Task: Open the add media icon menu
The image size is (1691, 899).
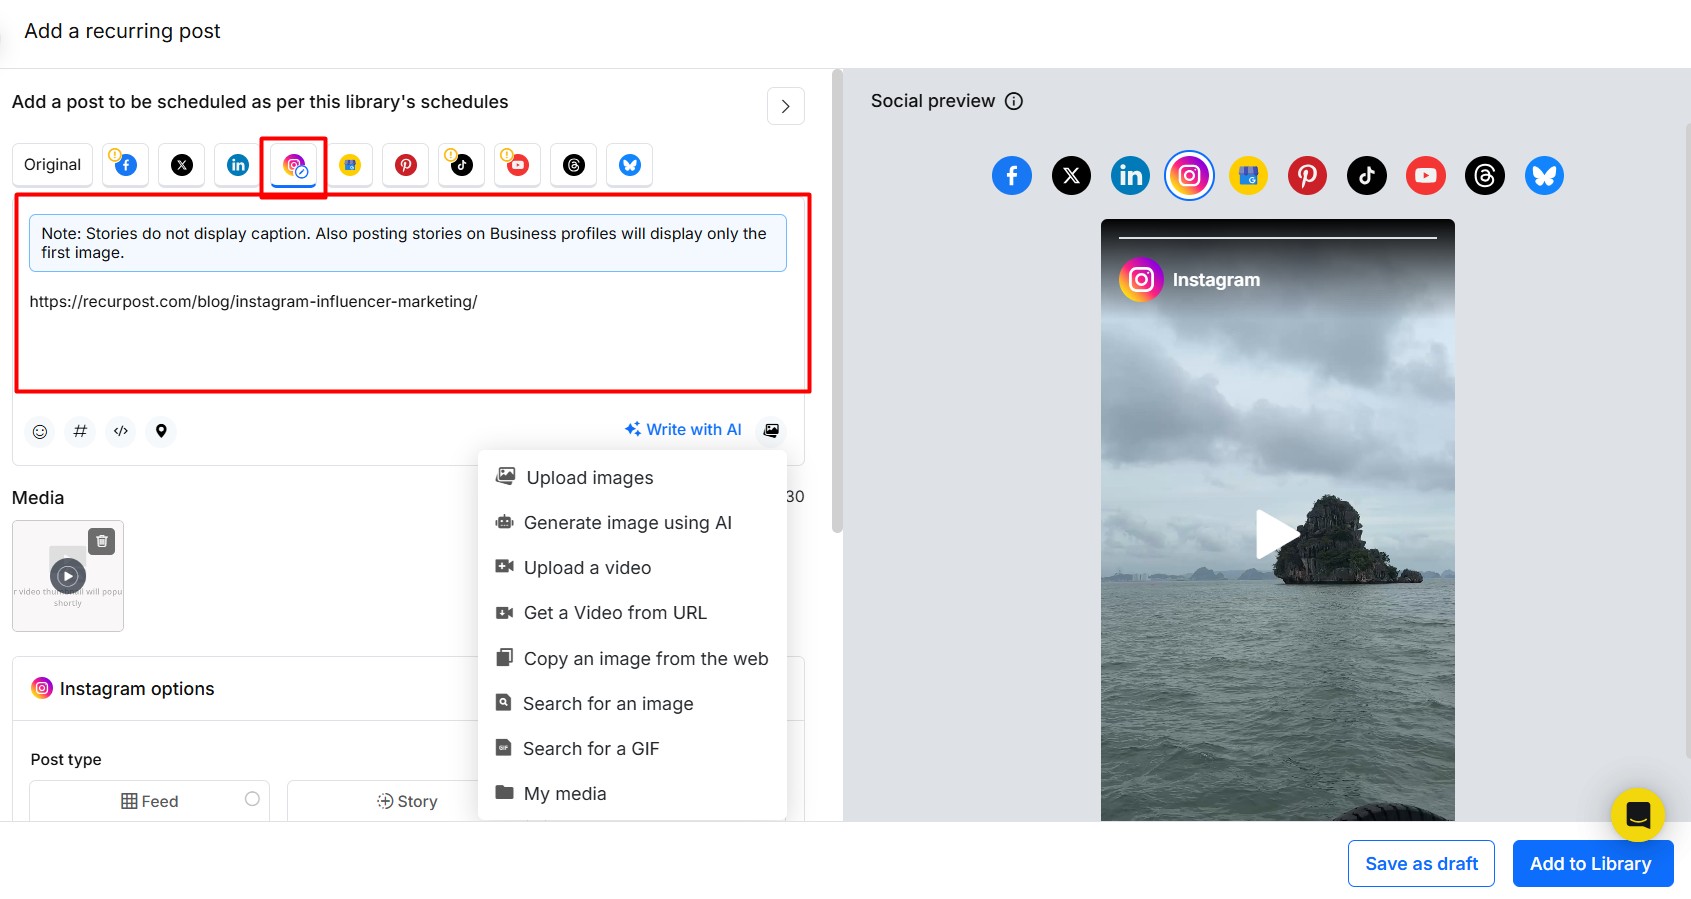Action: click(771, 430)
